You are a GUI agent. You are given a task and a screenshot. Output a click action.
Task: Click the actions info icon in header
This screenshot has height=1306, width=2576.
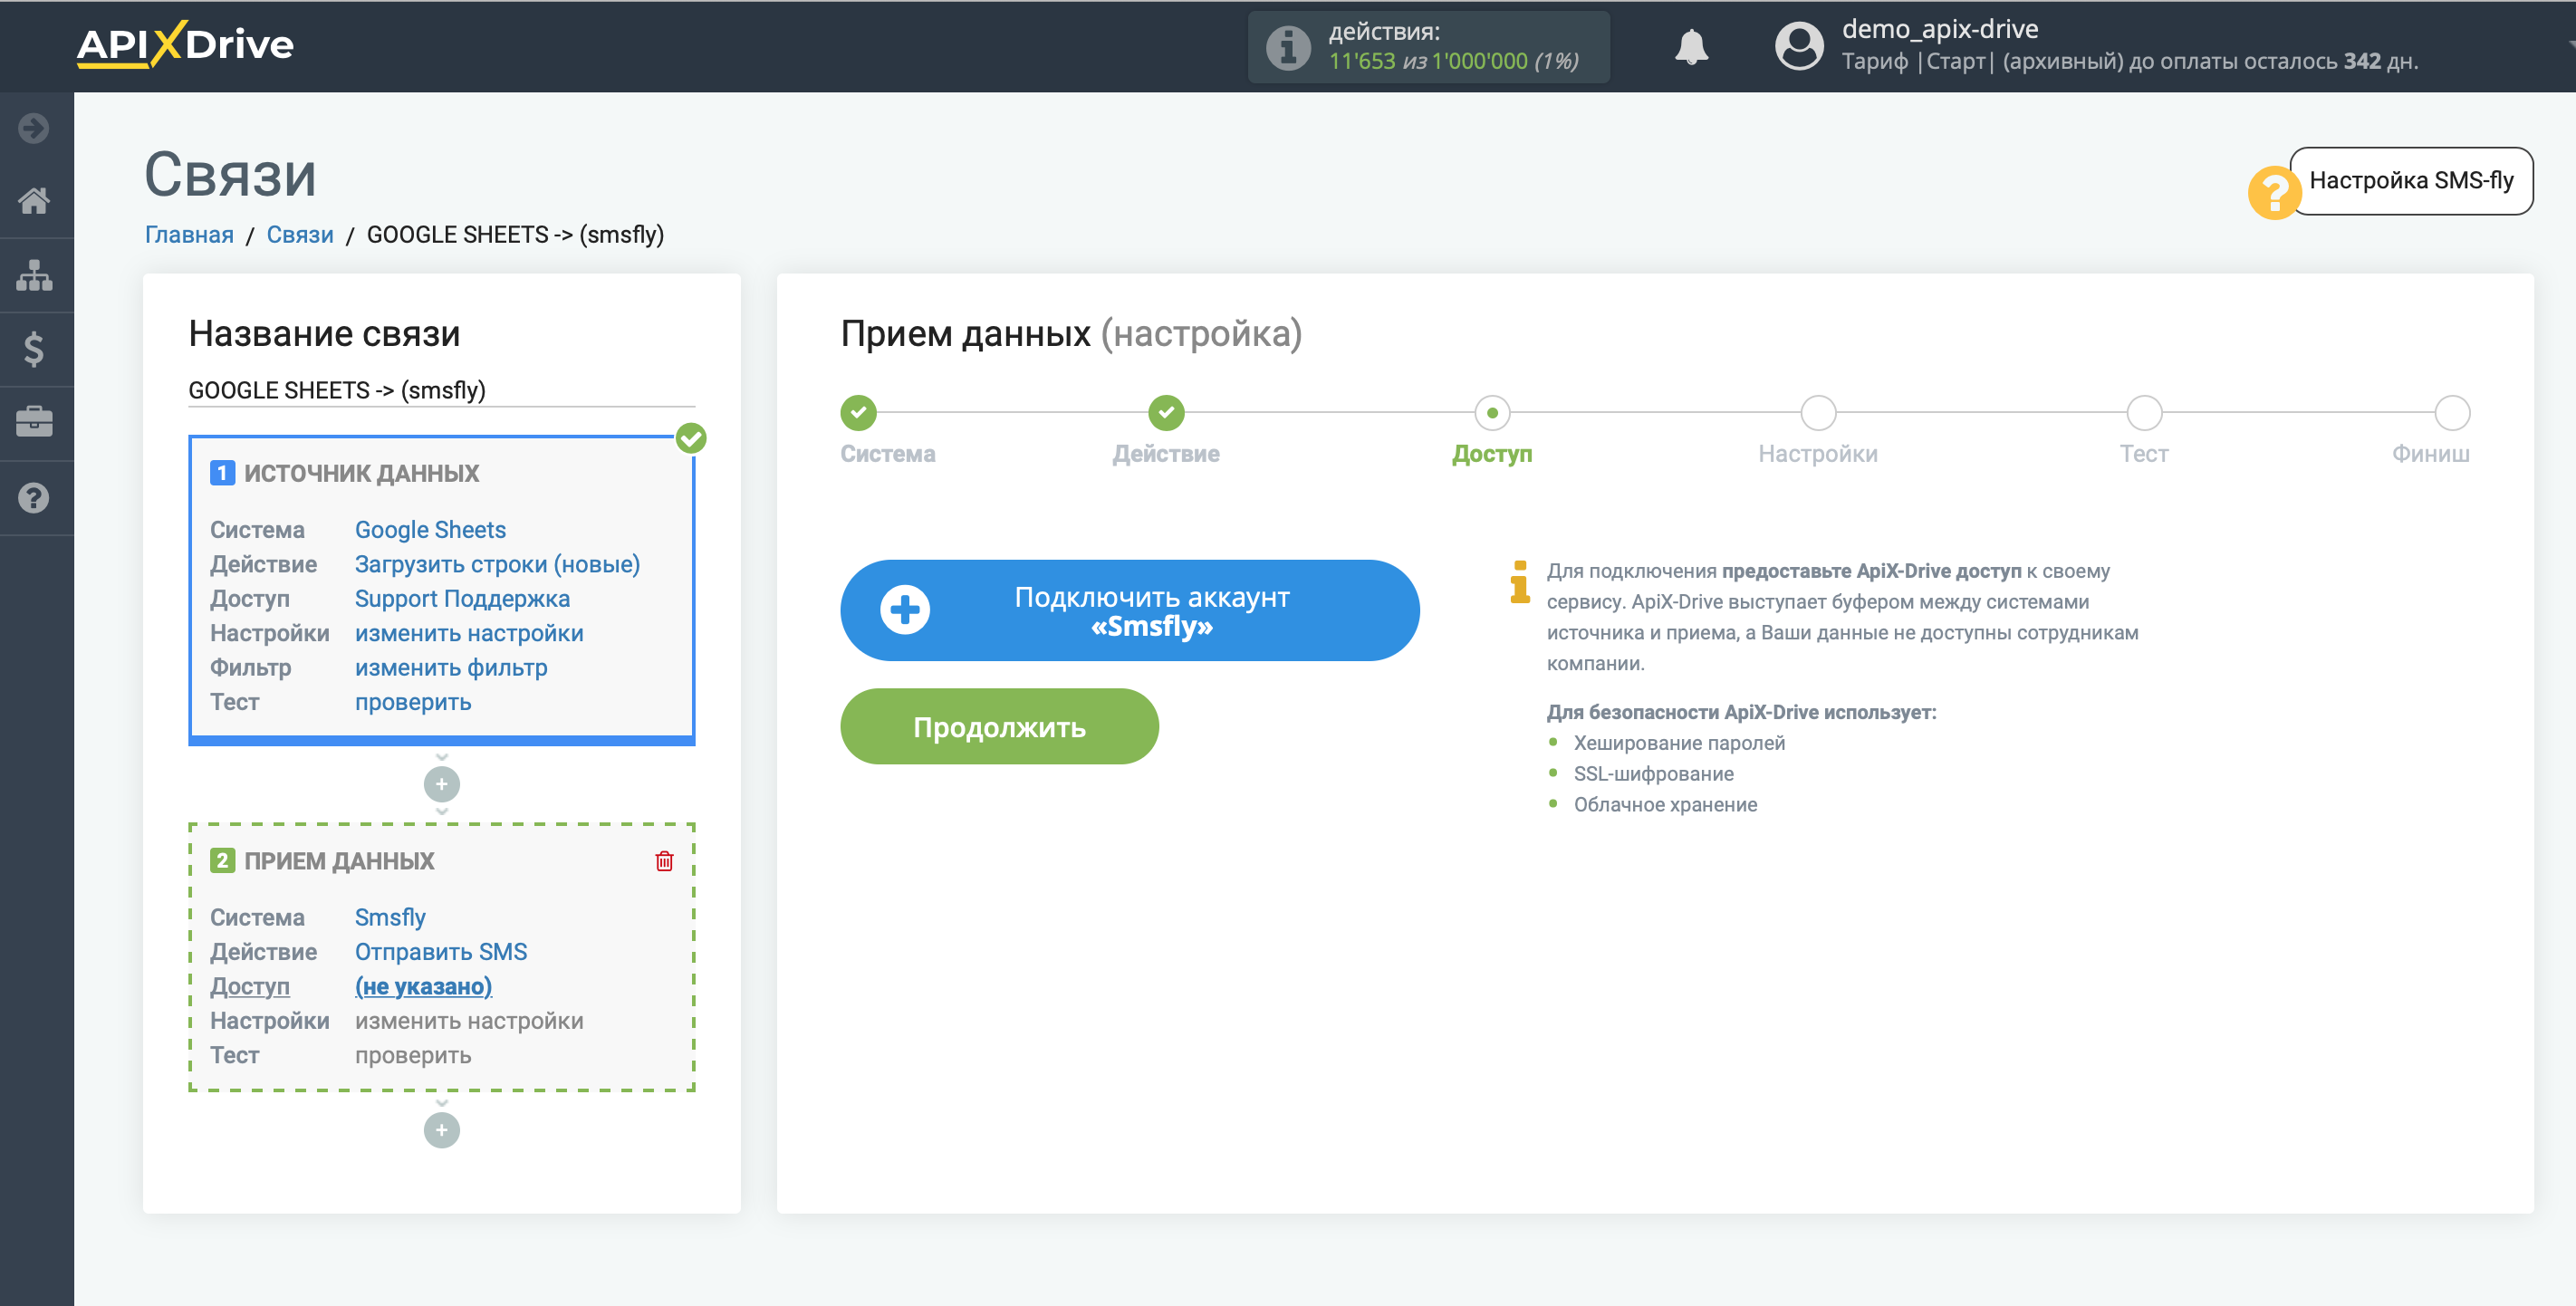(1288, 47)
